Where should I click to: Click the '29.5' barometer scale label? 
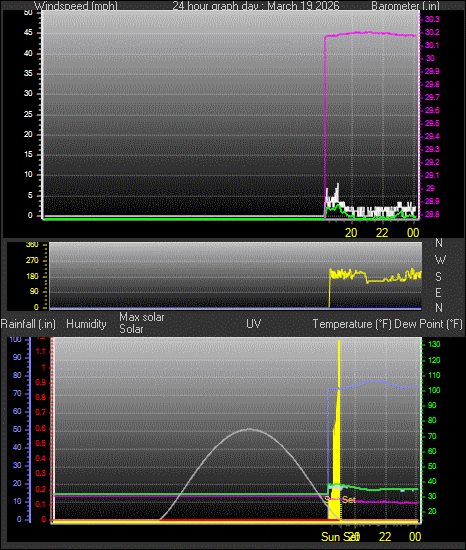coord(432,123)
